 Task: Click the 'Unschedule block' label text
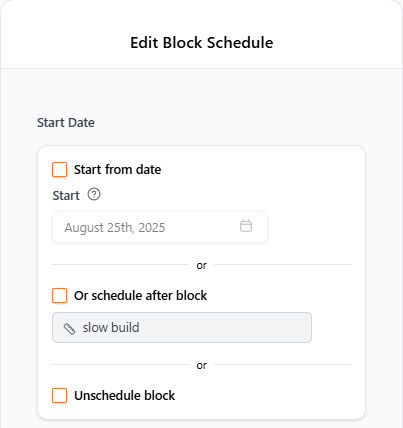click(124, 396)
